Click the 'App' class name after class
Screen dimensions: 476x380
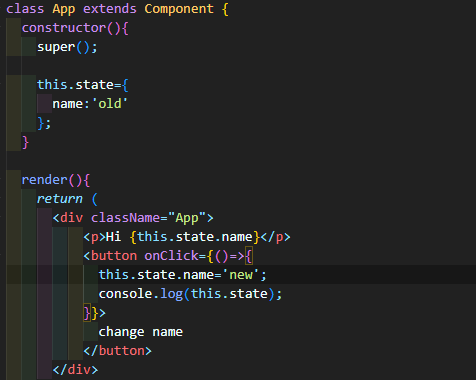pyautogui.click(x=64, y=9)
